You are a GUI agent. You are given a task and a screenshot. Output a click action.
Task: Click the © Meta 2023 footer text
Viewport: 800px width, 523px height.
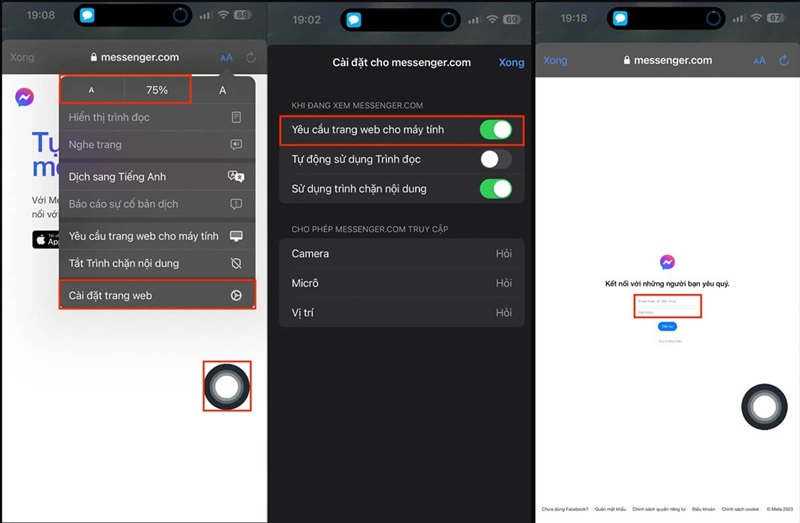[x=780, y=509]
